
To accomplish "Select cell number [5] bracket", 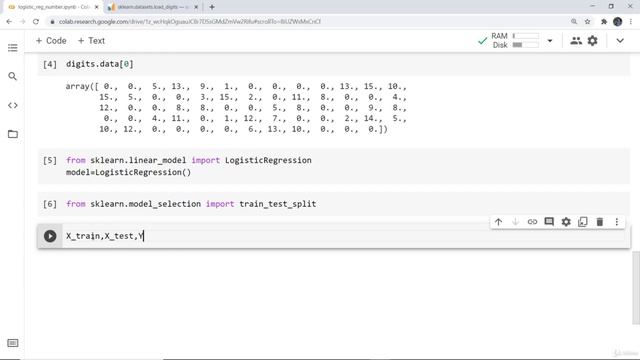I will click(50, 160).
